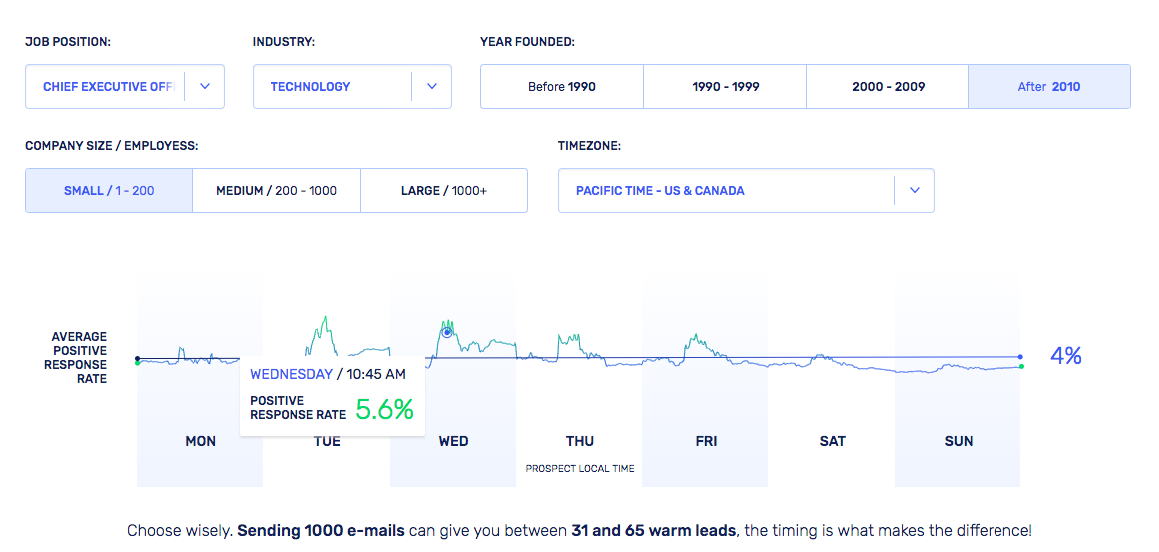The width and height of the screenshot is (1159, 552).
Task: Choose Medium / 200 - 1000 company size
Action: point(276,191)
